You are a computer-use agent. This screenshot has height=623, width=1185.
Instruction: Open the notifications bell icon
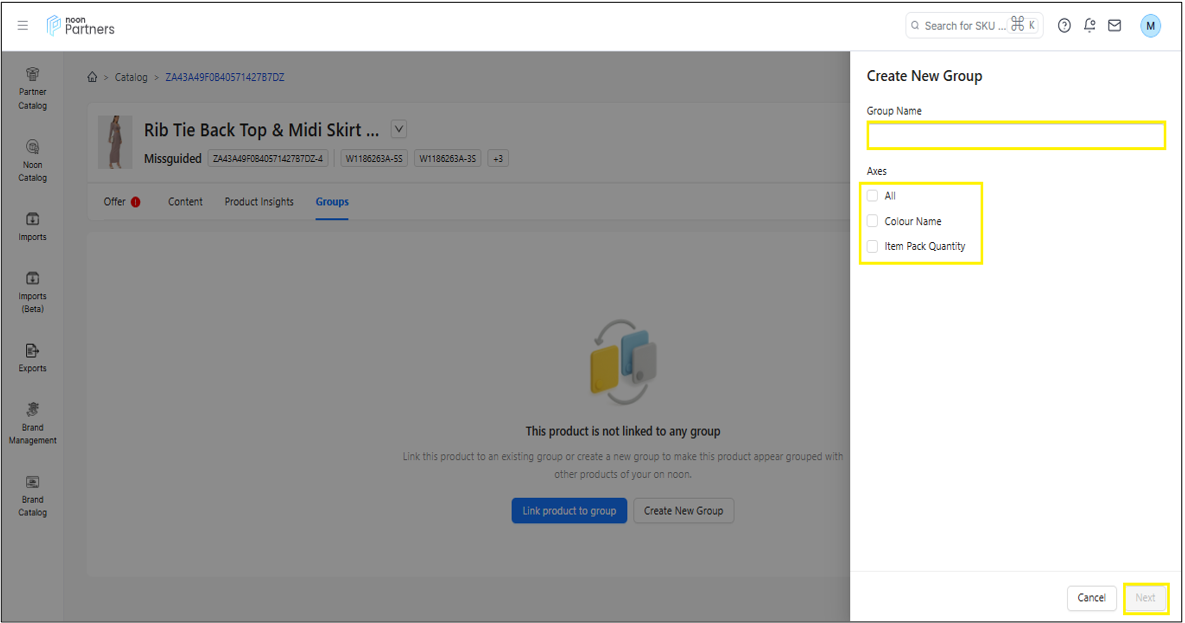(1089, 26)
